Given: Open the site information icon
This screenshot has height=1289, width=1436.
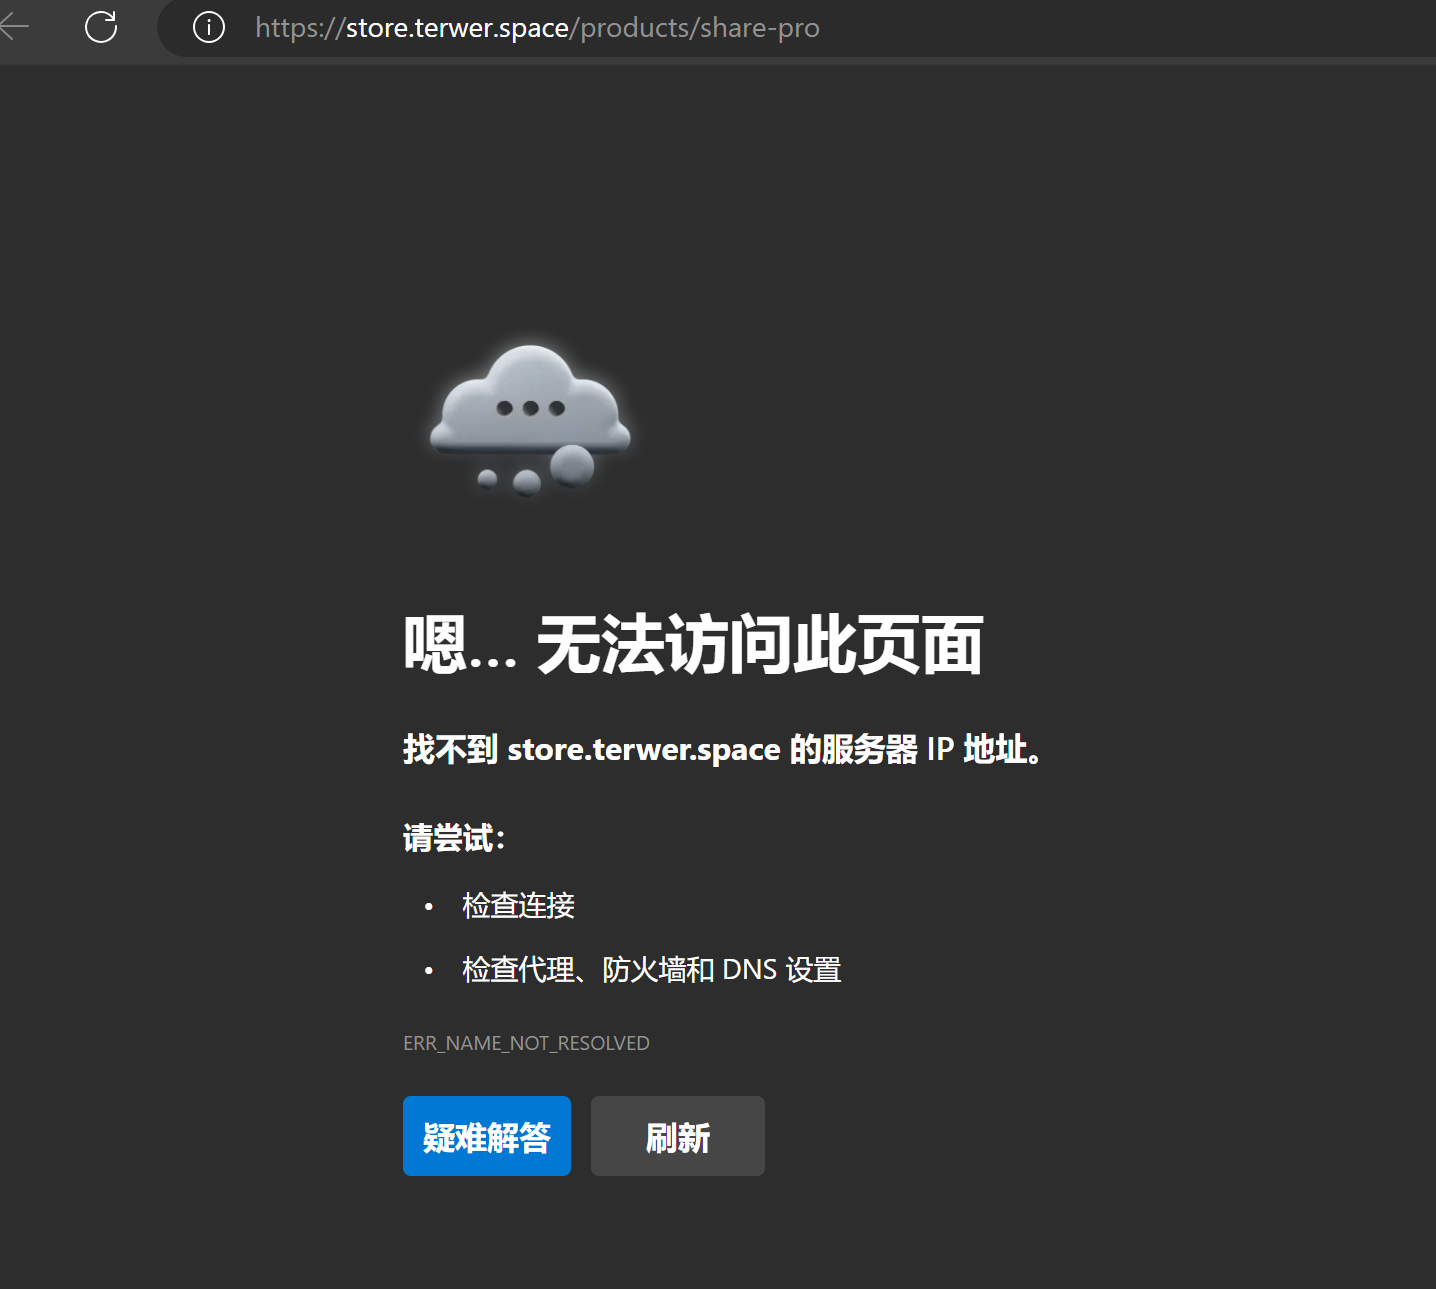Looking at the screenshot, I should point(208,27).
